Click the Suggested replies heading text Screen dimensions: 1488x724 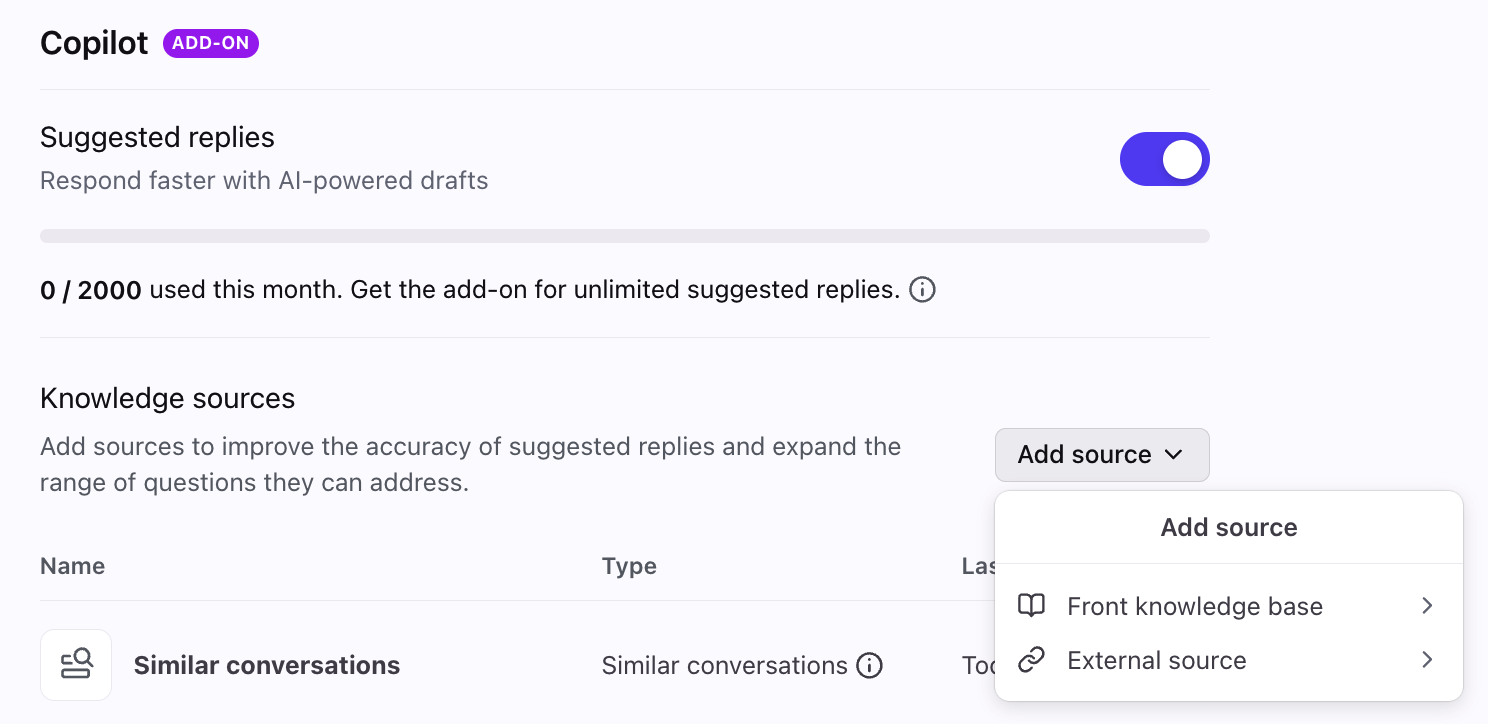click(157, 137)
